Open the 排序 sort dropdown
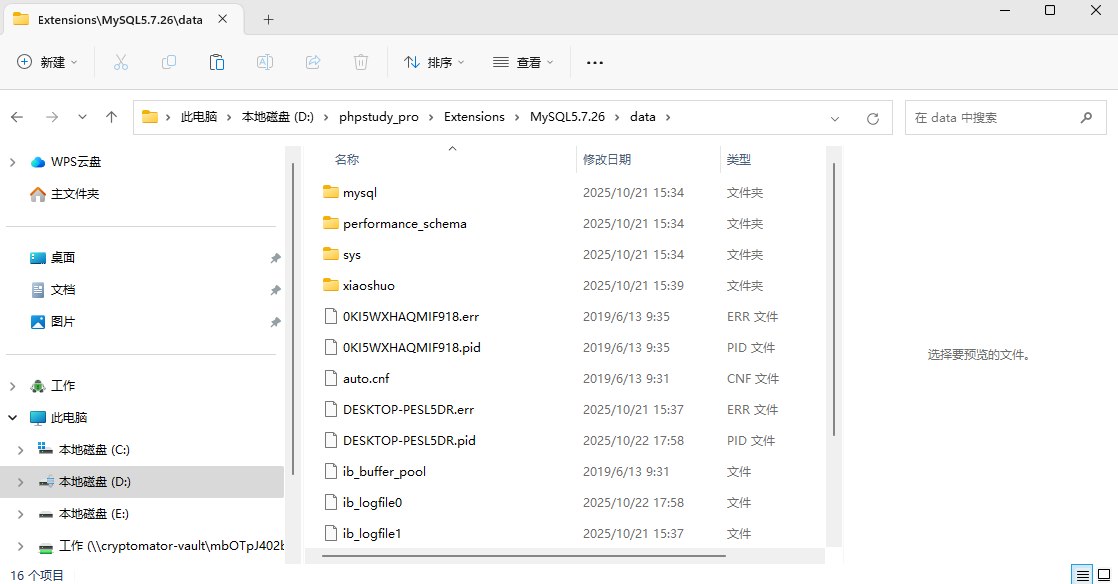1118x584 pixels. pos(434,62)
